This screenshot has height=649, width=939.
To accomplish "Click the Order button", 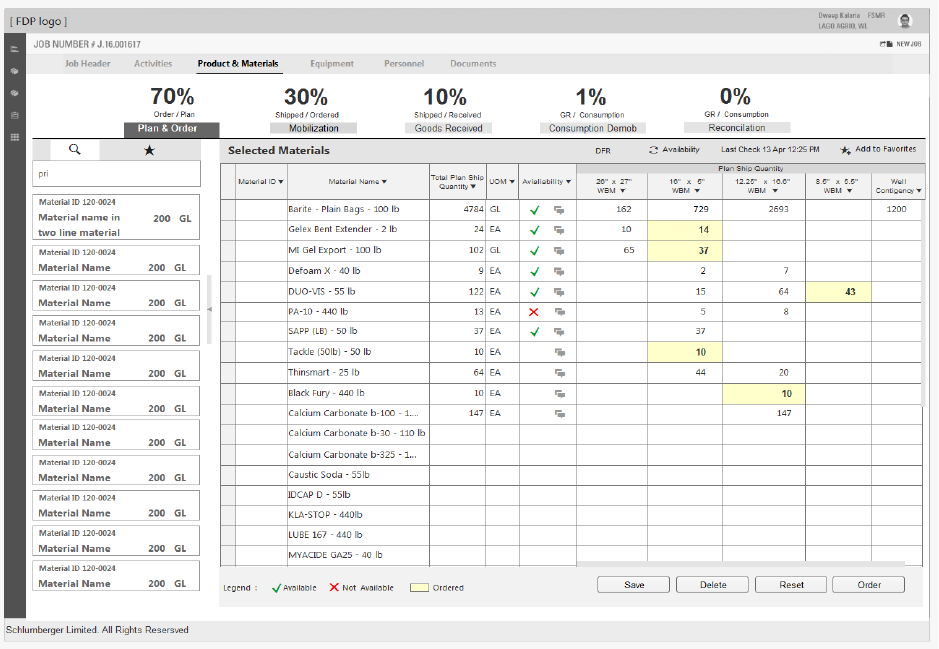I will pyautogui.click(x=868, y=585).
